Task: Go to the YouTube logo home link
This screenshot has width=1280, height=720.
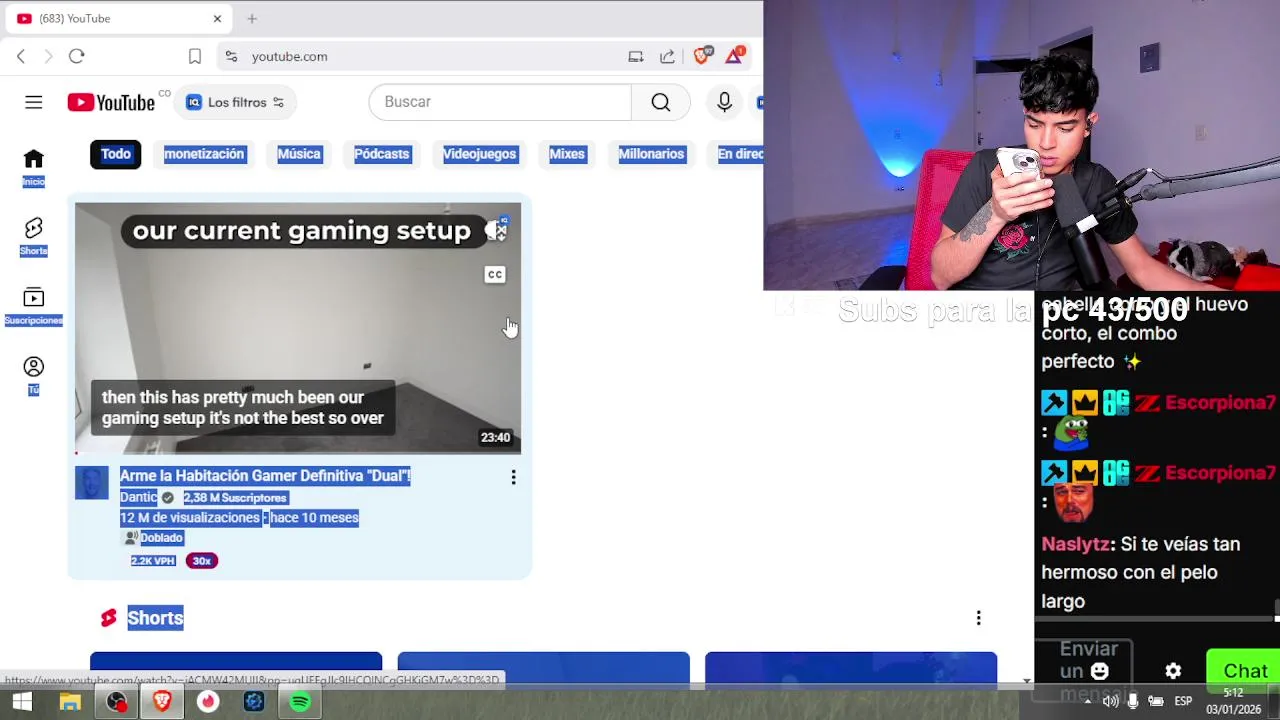Action: (111, 102)
